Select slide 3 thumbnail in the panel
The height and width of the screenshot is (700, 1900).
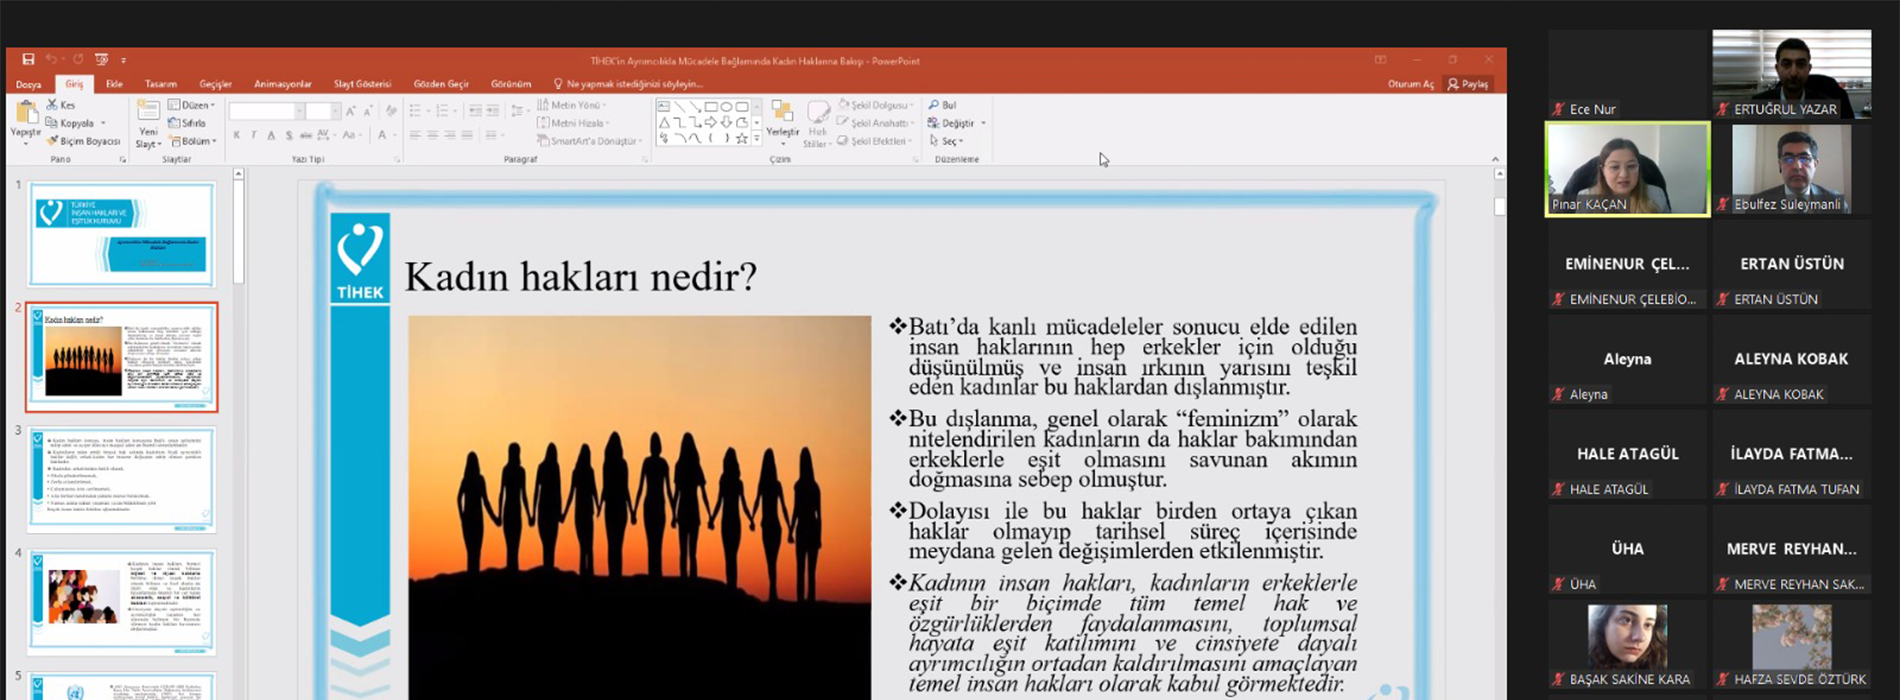(x=122, y=479)
